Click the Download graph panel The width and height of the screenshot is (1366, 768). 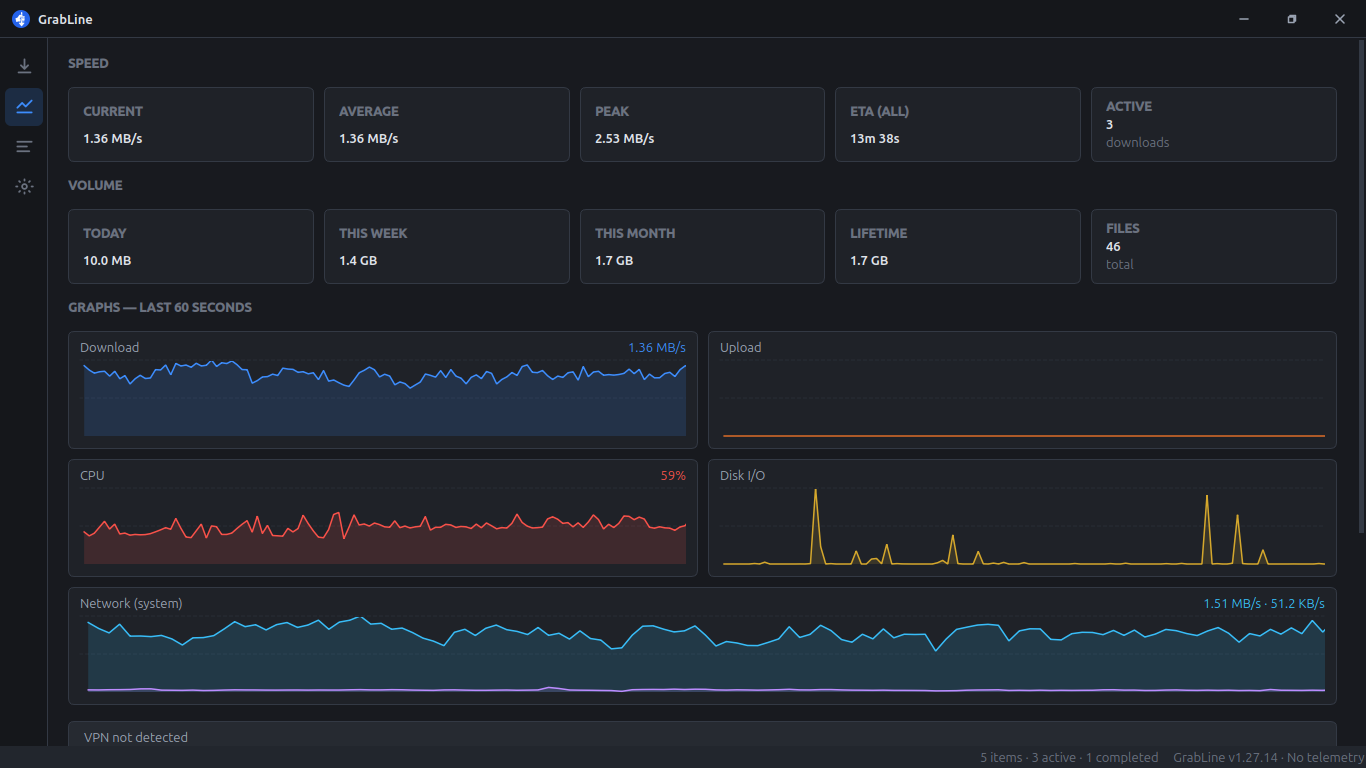(382, 390)
